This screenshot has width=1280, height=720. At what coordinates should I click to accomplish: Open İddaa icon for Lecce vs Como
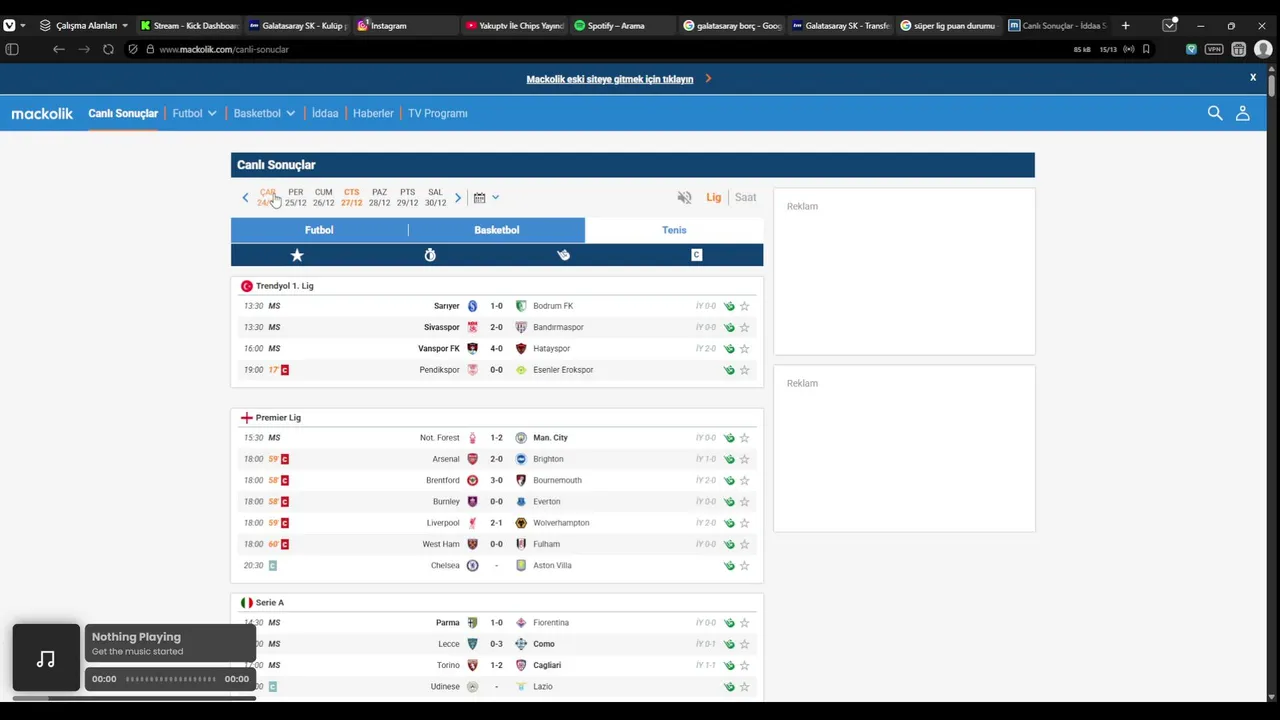[x=729, y=644]
